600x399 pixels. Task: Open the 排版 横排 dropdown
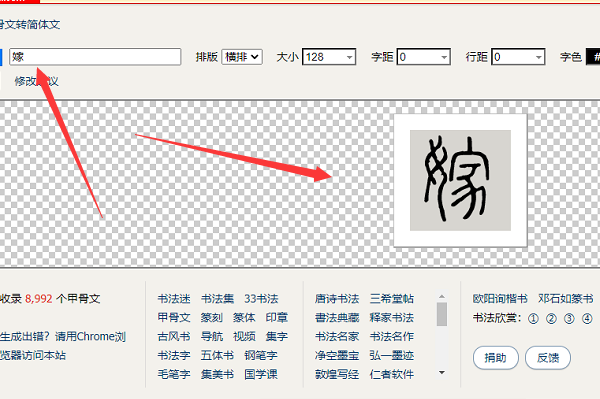click(242, 57)
